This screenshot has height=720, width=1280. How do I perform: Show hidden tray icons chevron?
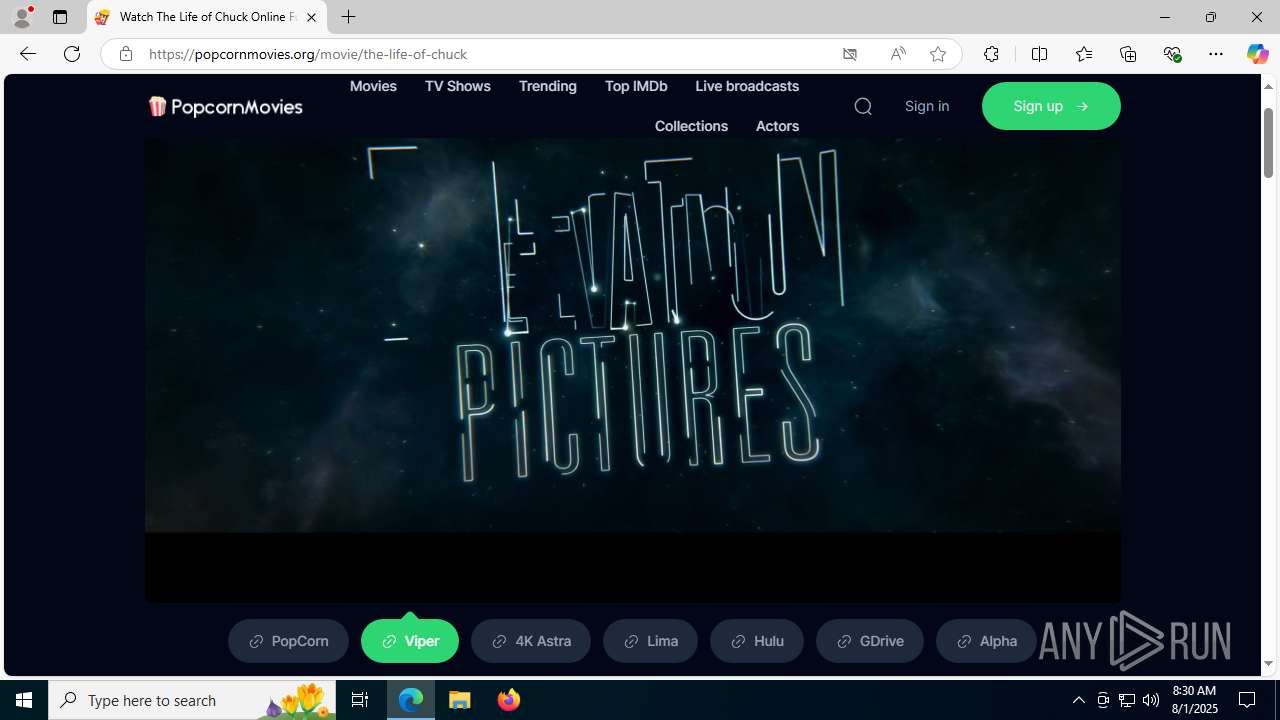pos(1078,700)
